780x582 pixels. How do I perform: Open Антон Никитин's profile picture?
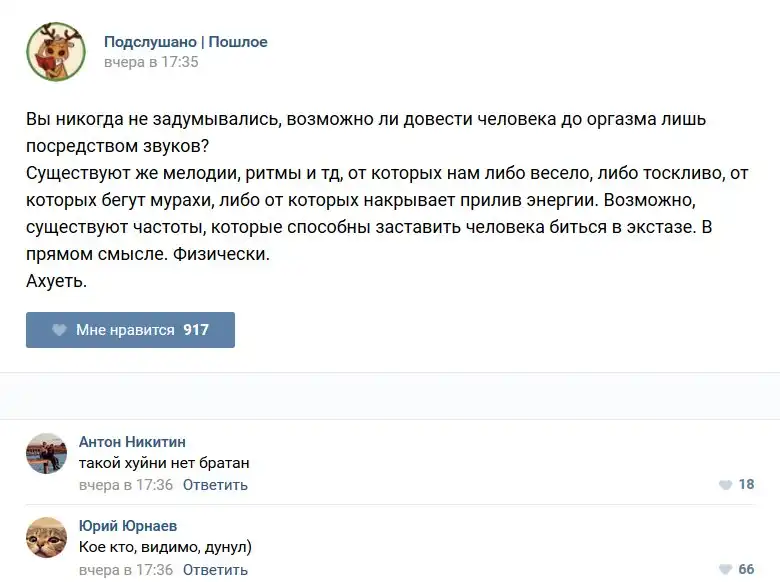(46, 453)
